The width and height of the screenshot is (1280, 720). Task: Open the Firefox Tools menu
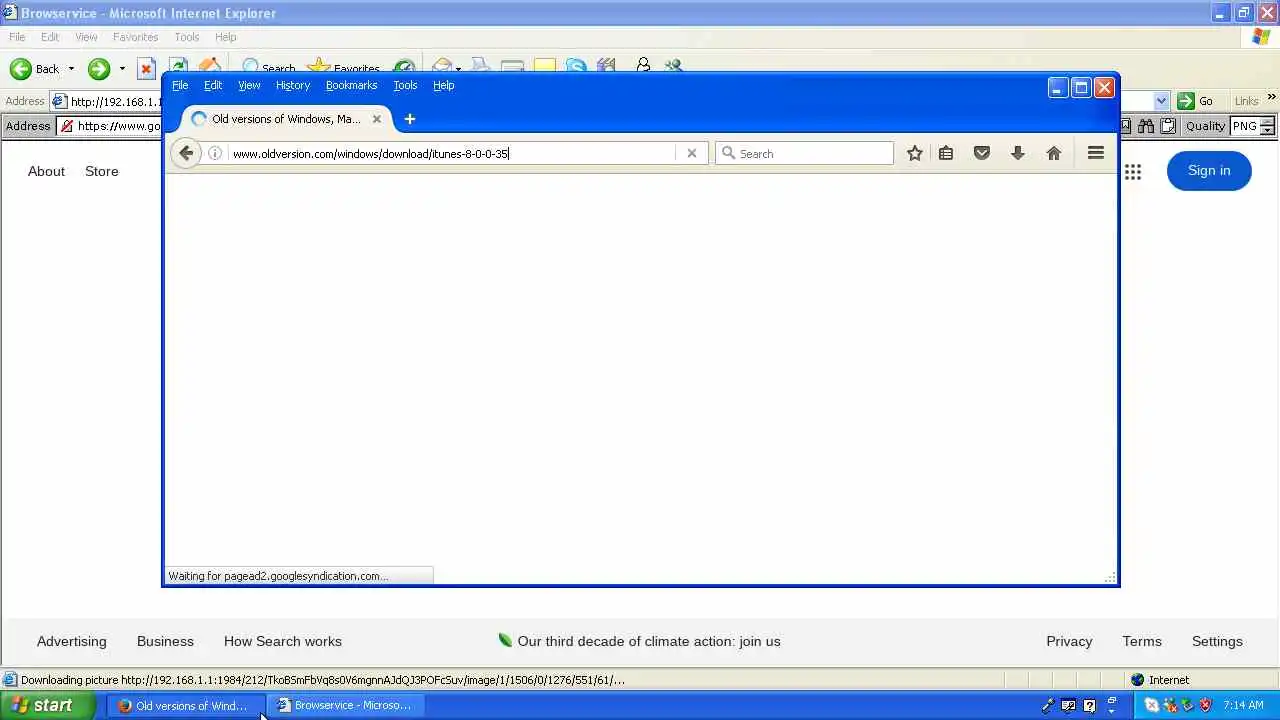pos(405,85)
